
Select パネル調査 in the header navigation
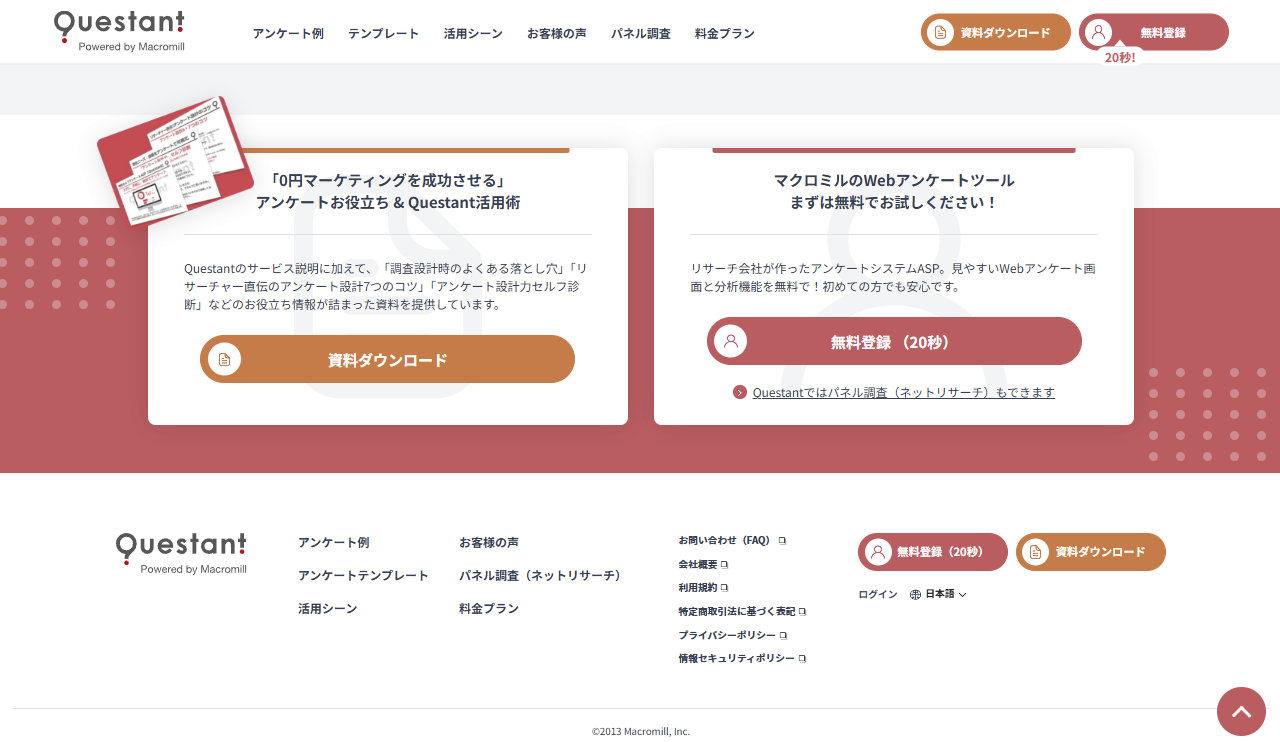[641, 33]
